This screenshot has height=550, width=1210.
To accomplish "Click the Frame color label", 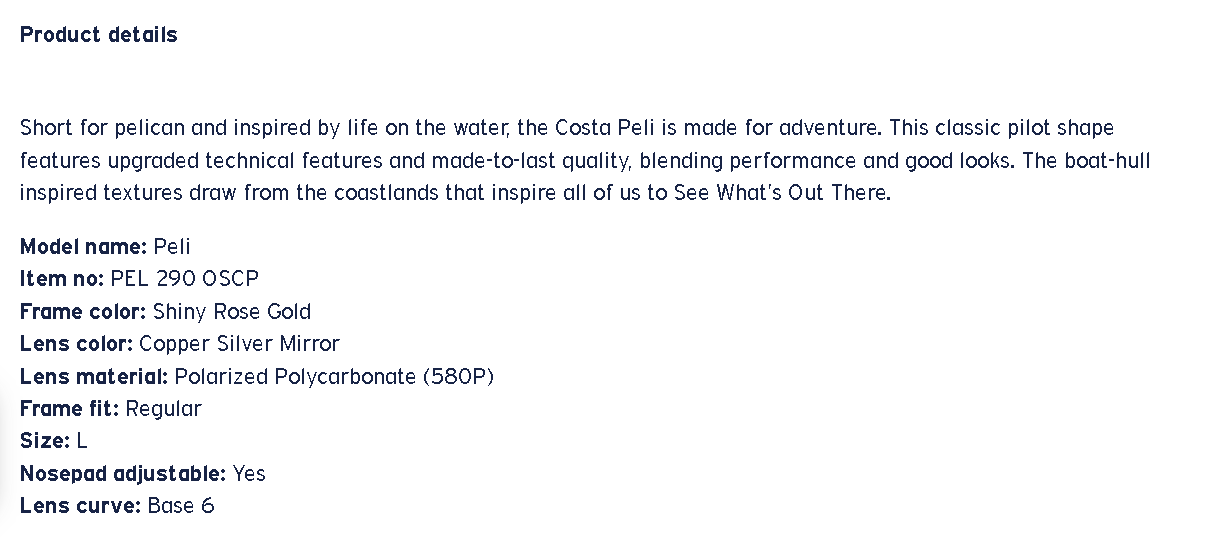I will [83, 312].
